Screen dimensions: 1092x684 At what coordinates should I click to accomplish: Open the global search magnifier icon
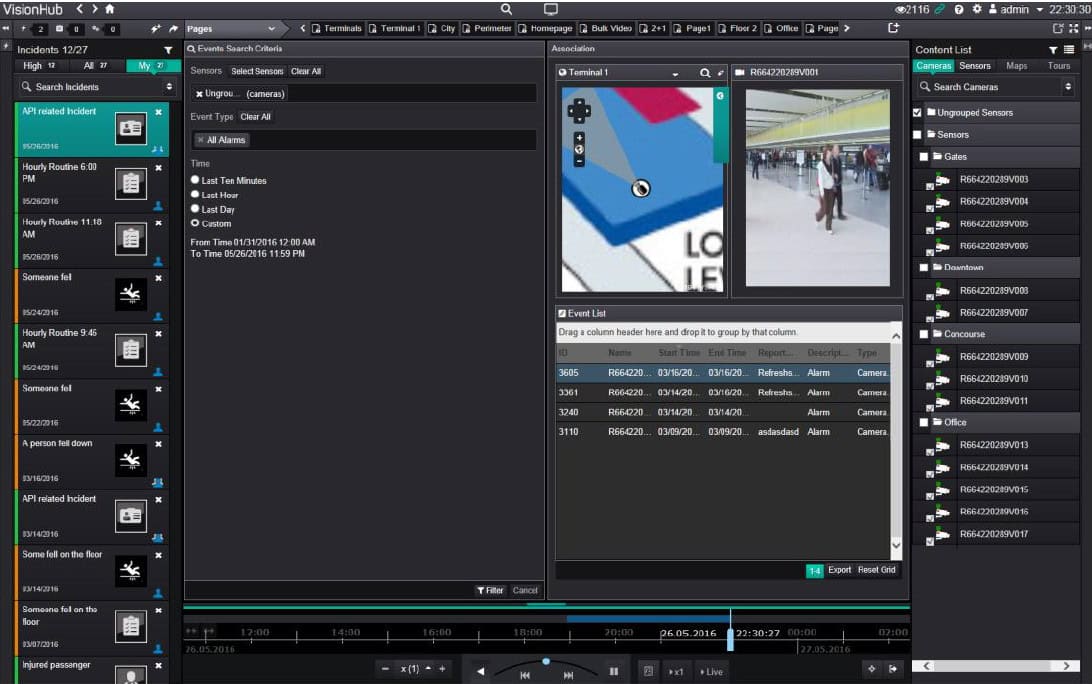coord(506,9)
